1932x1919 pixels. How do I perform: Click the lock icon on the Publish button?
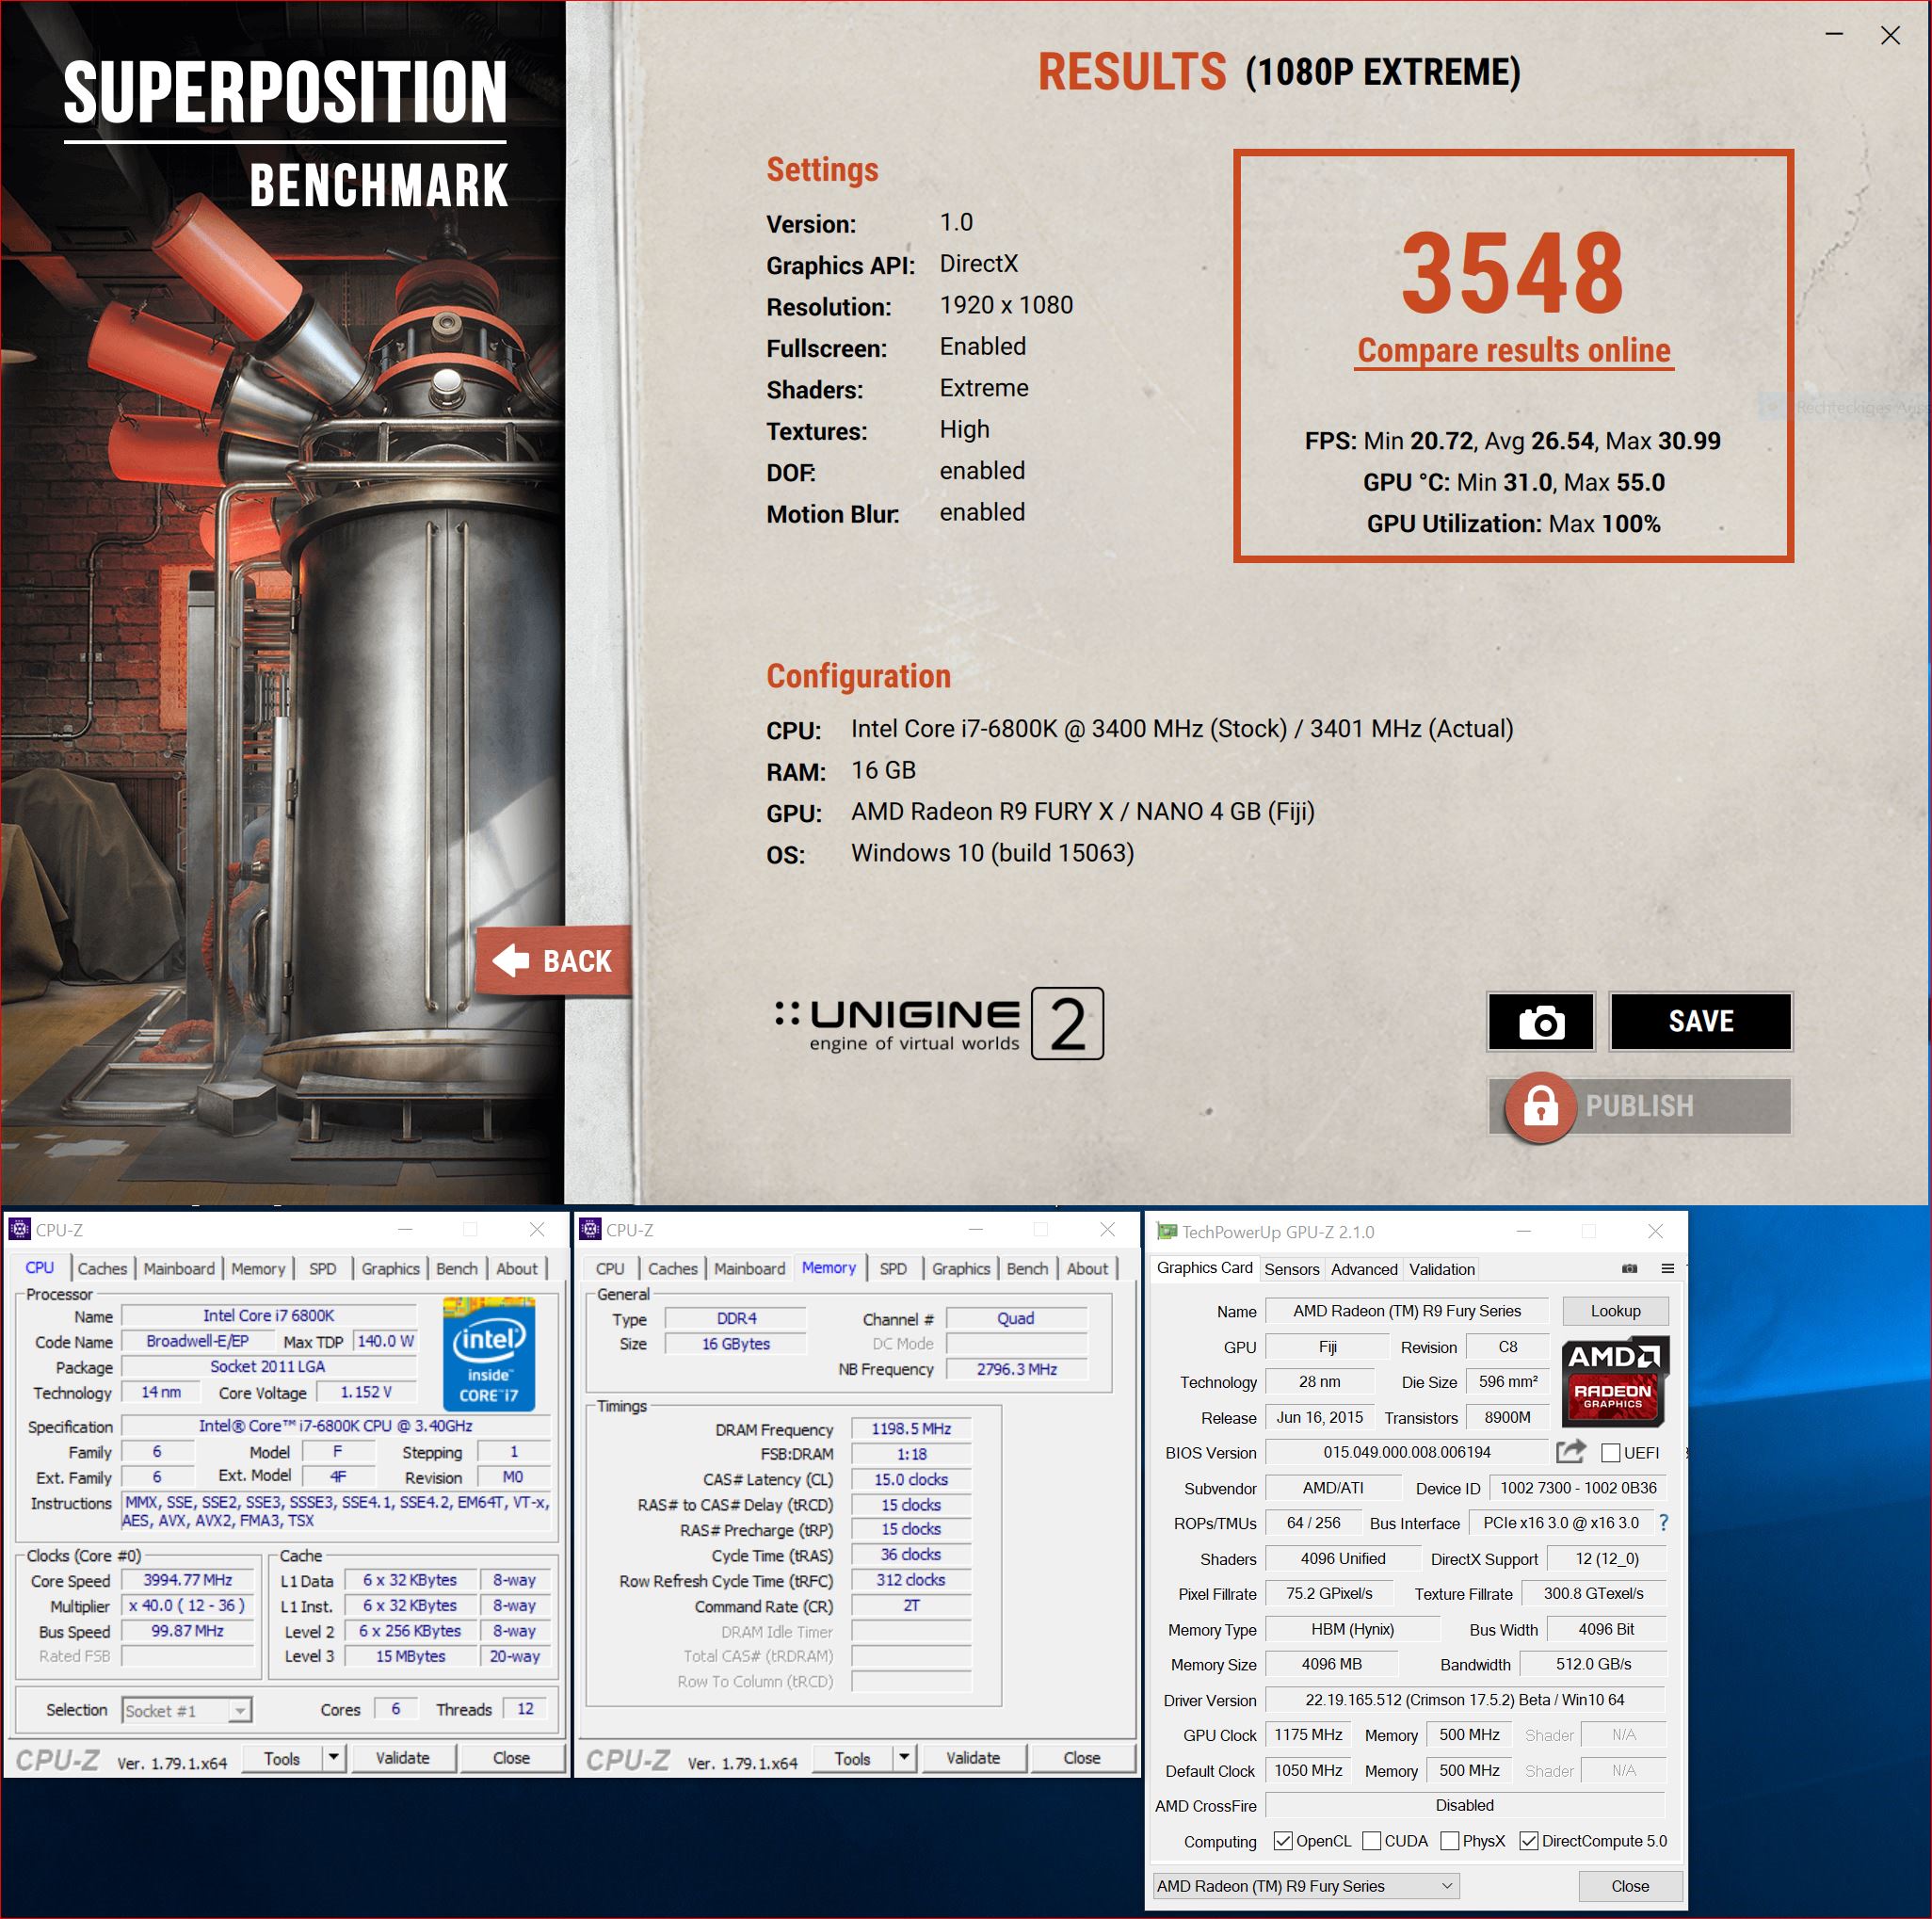[x=1540, y=1106]
